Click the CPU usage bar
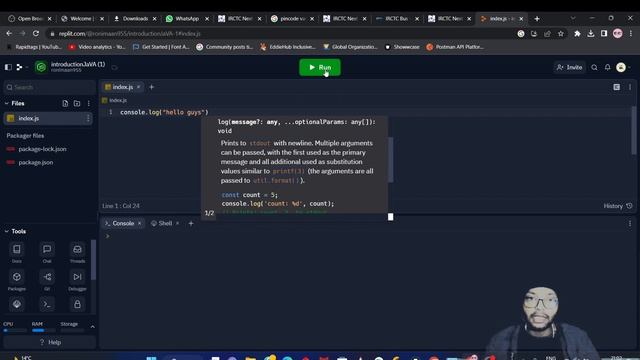This screenshot has width=640, height=360. [15, 330]
